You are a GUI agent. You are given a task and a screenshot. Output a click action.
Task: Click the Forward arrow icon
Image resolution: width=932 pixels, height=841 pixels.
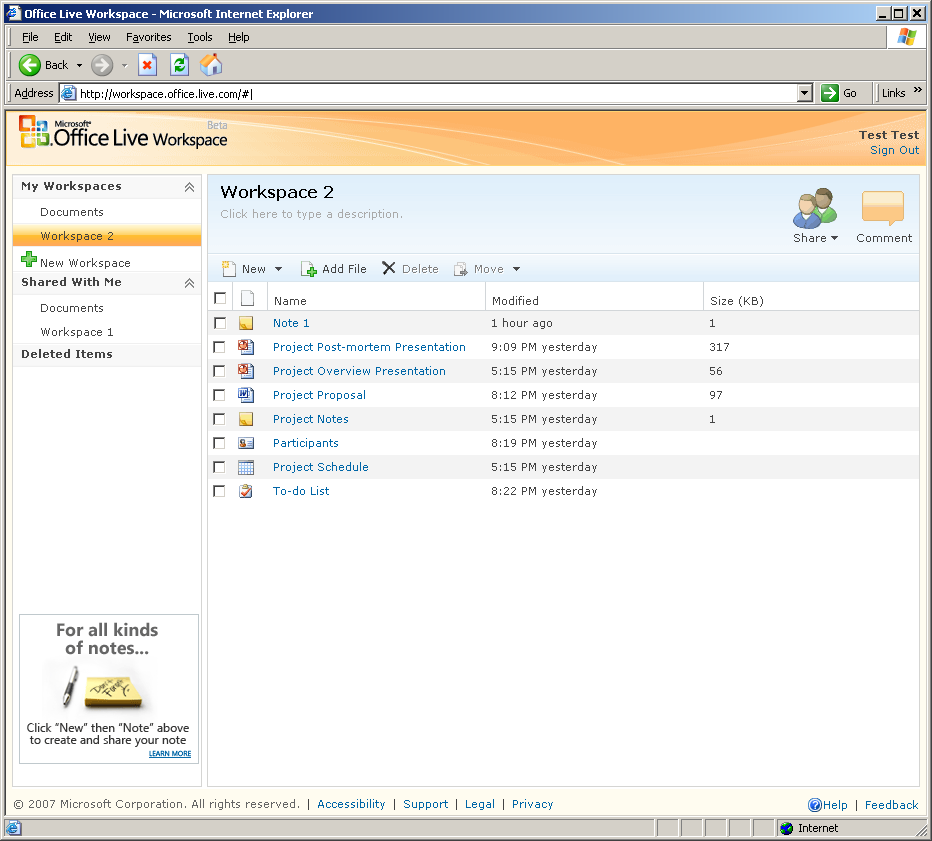pyautogui.click(x=102, y=65)
